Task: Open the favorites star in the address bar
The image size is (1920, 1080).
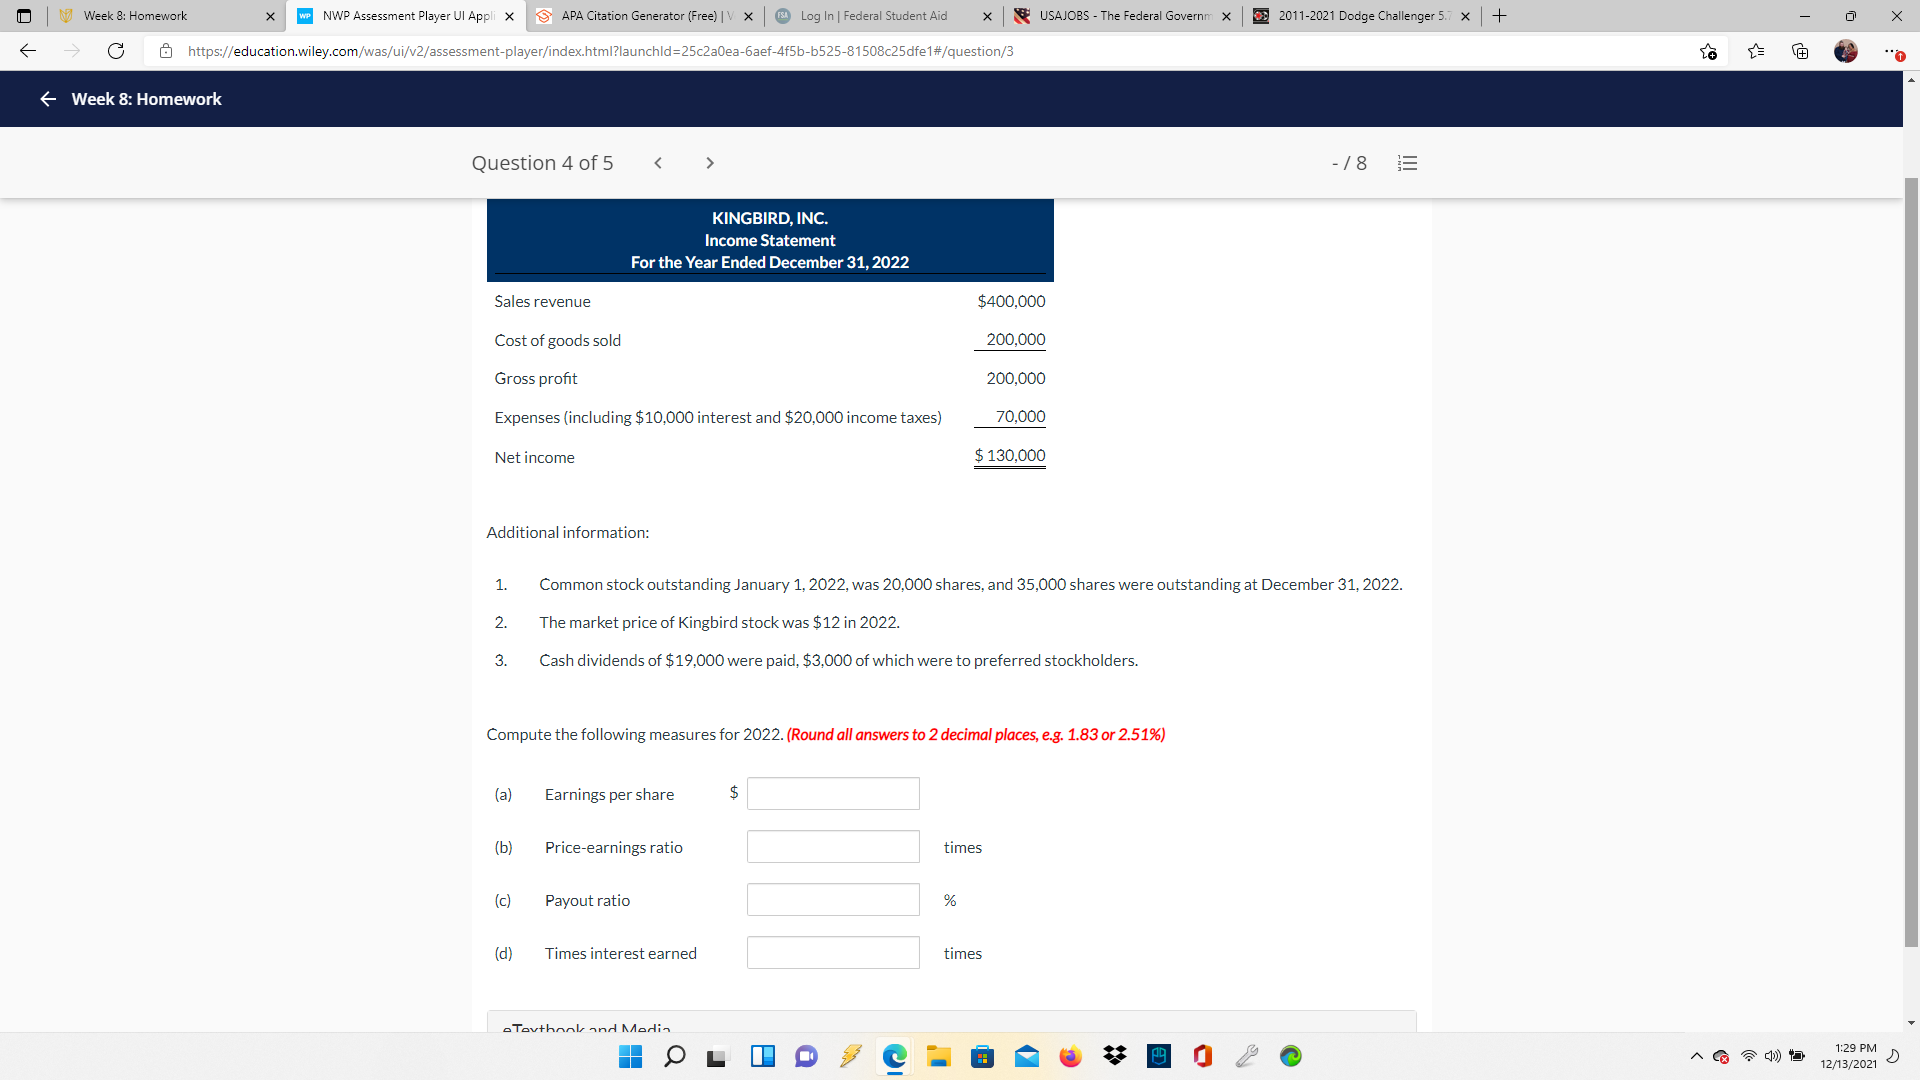Action: point(1709,51)
